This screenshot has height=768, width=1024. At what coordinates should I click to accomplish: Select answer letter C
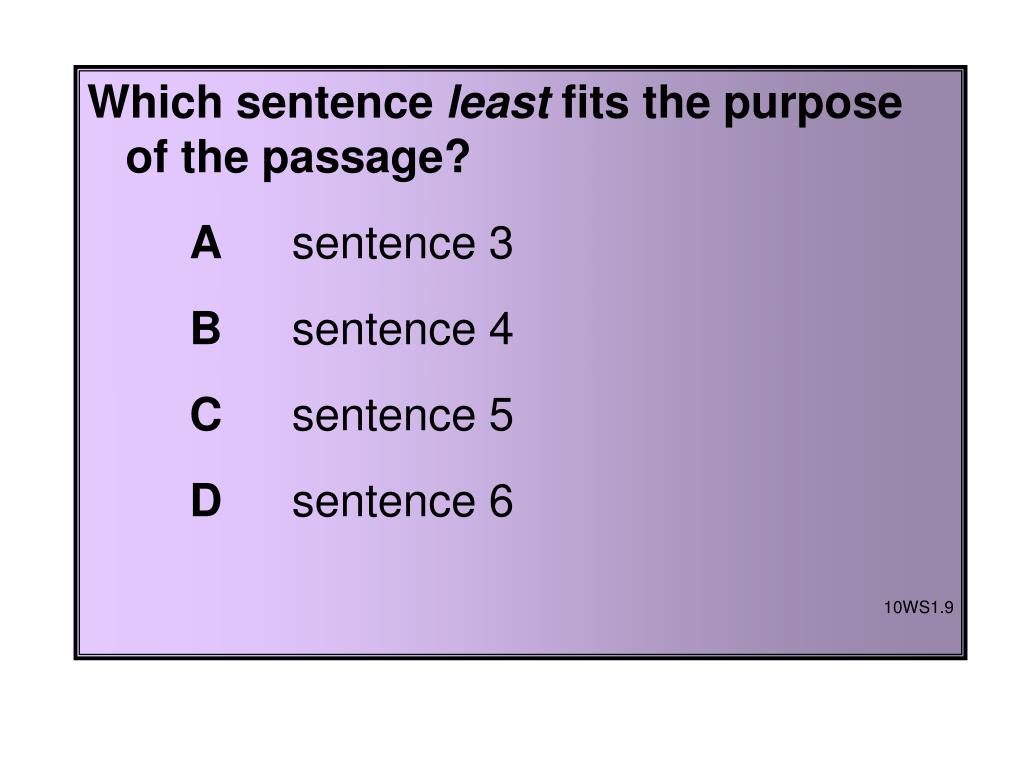[x=206, y=415]
